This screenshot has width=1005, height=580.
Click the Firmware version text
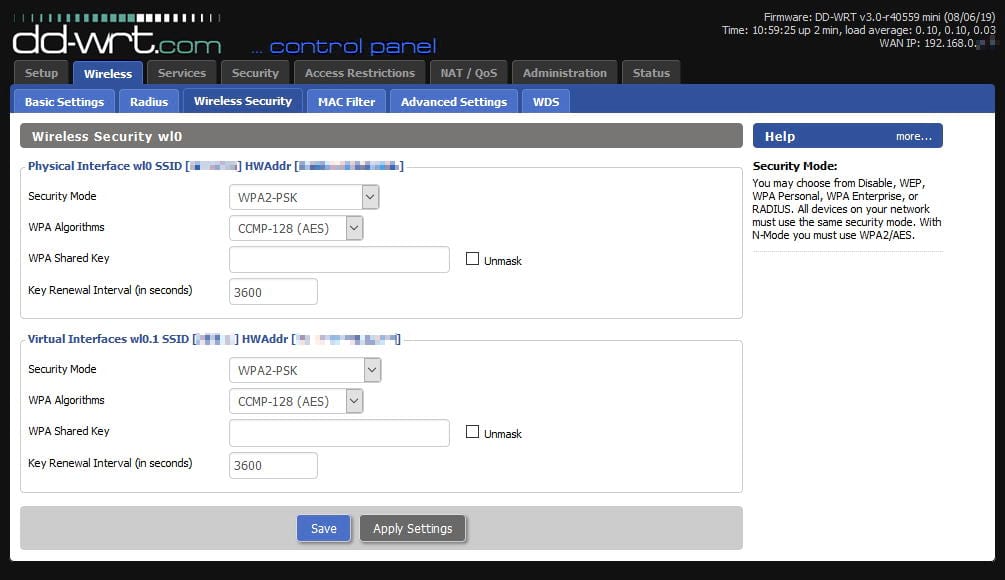pyautogui.click(x=879, y=17)
